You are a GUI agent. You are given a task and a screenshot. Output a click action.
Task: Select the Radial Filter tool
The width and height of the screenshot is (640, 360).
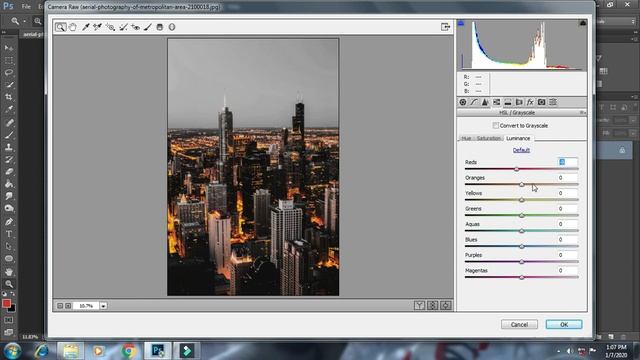point(172,27)
